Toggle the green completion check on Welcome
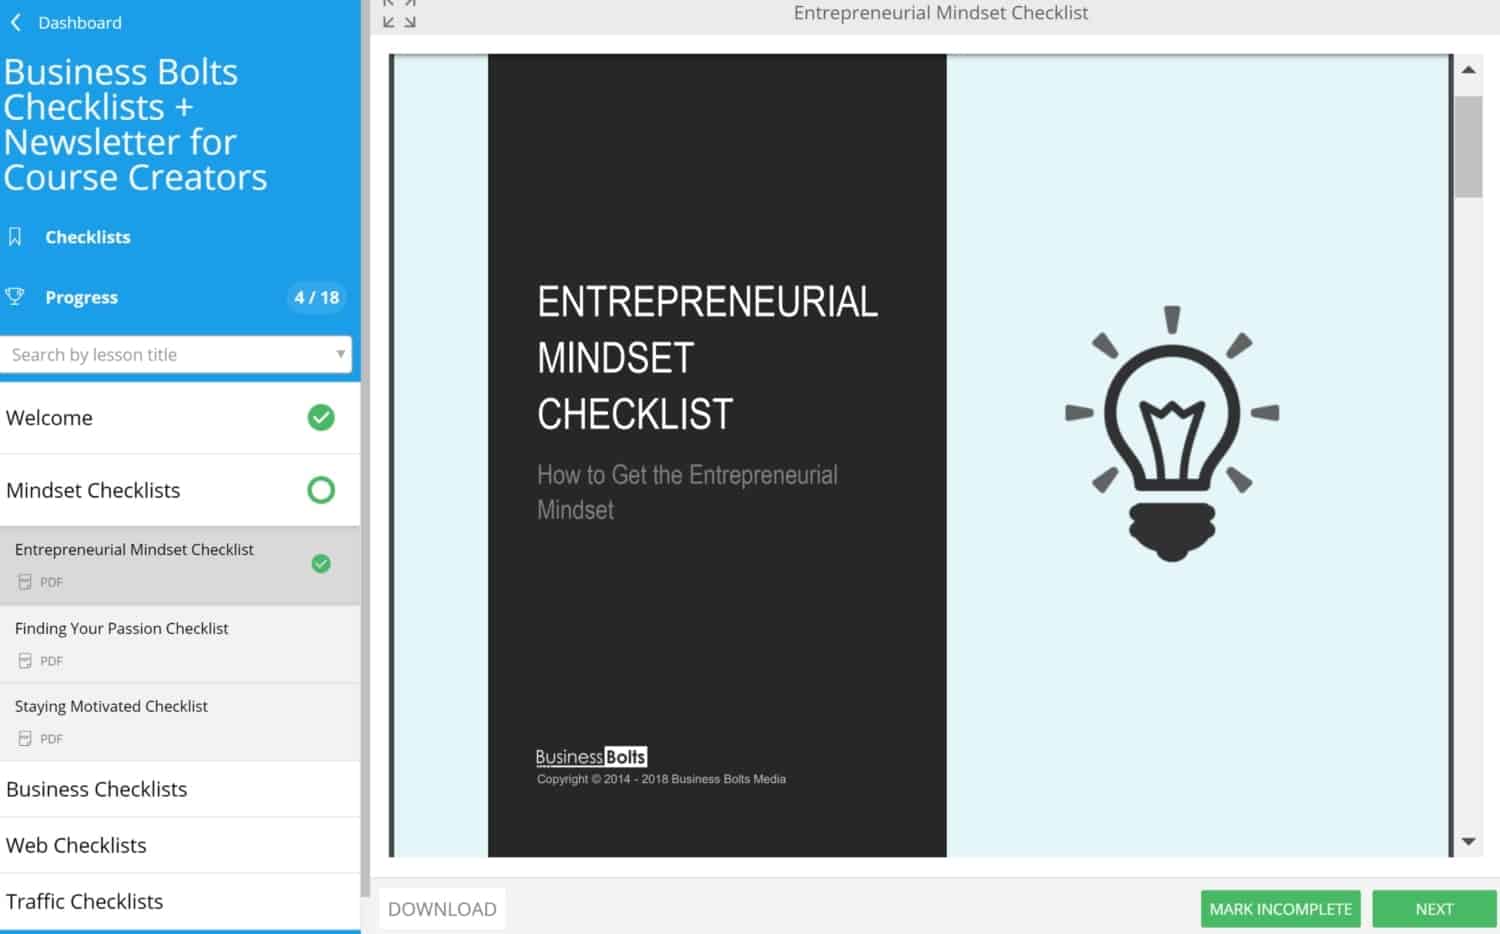 pyautogui.click(x=321, y=417)
